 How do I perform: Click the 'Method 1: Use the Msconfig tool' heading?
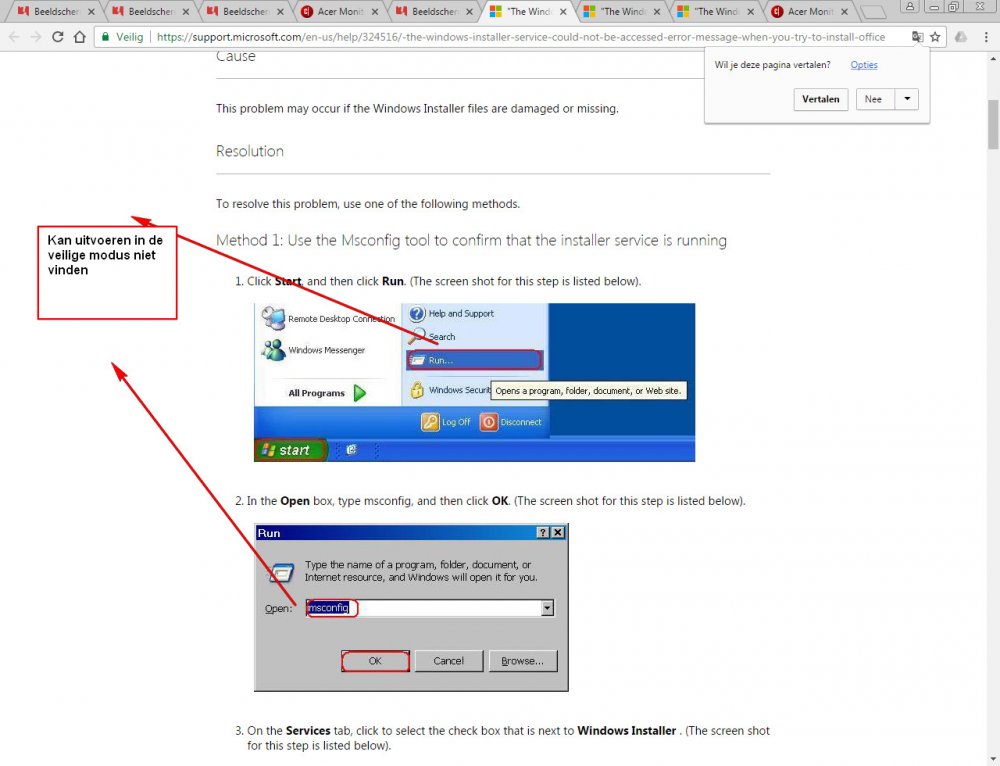(471, 240)
